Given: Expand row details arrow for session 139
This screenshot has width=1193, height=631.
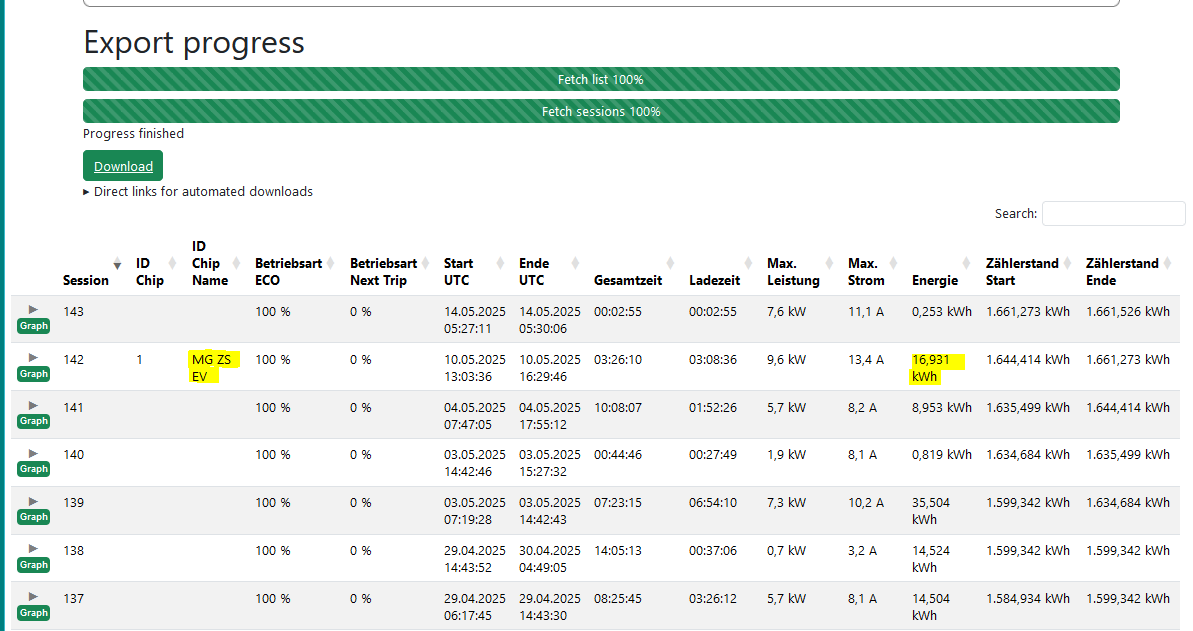Looking at the screenshot, I should [x=33, y=501].
